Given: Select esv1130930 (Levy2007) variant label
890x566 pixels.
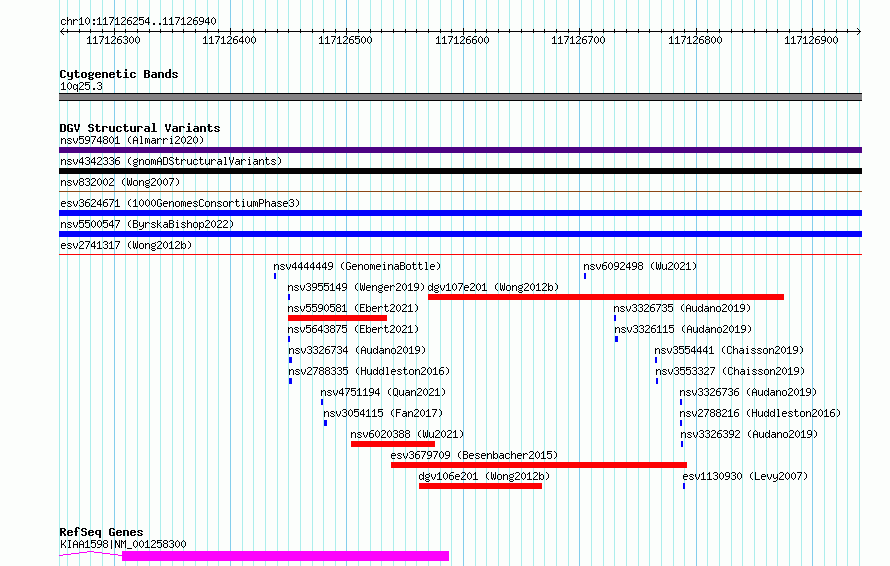Looking at the screenshot, I should click(745, 476).
